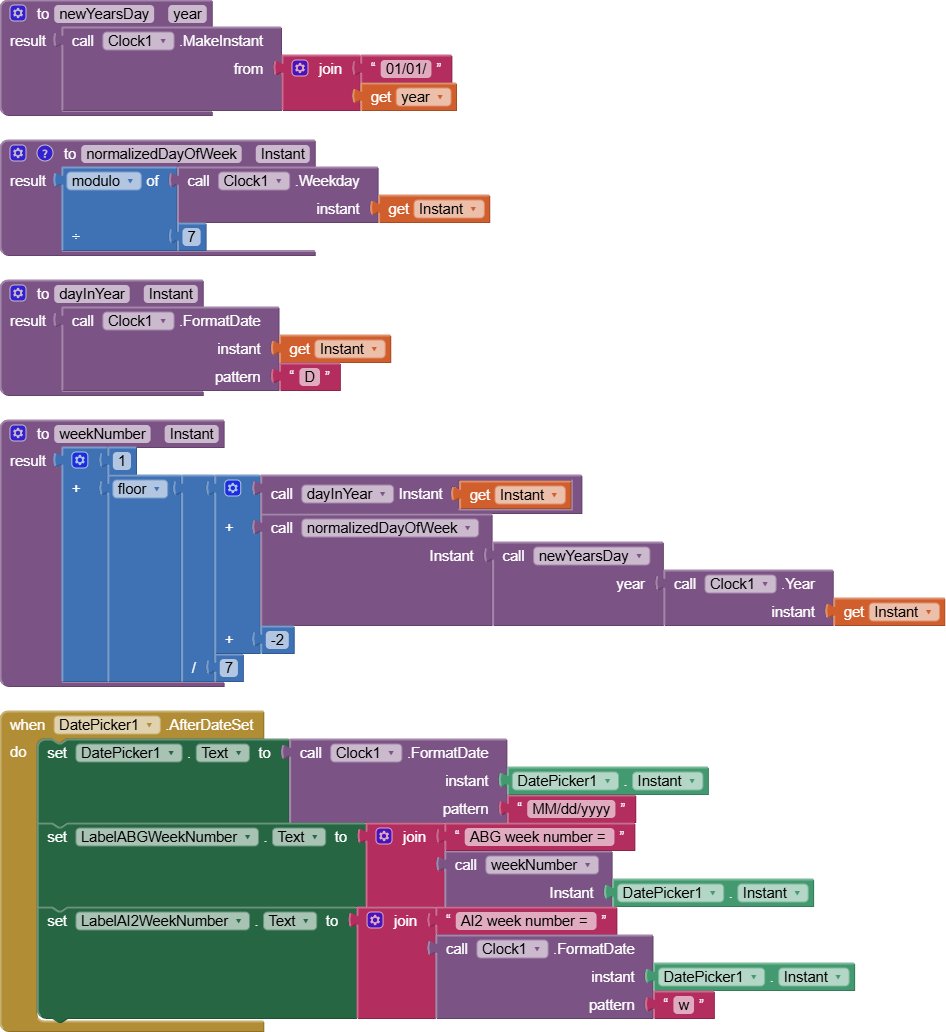Click the dayInYear procedure name field
This screenshot has height=1032, width=946.
coord(92,294)
